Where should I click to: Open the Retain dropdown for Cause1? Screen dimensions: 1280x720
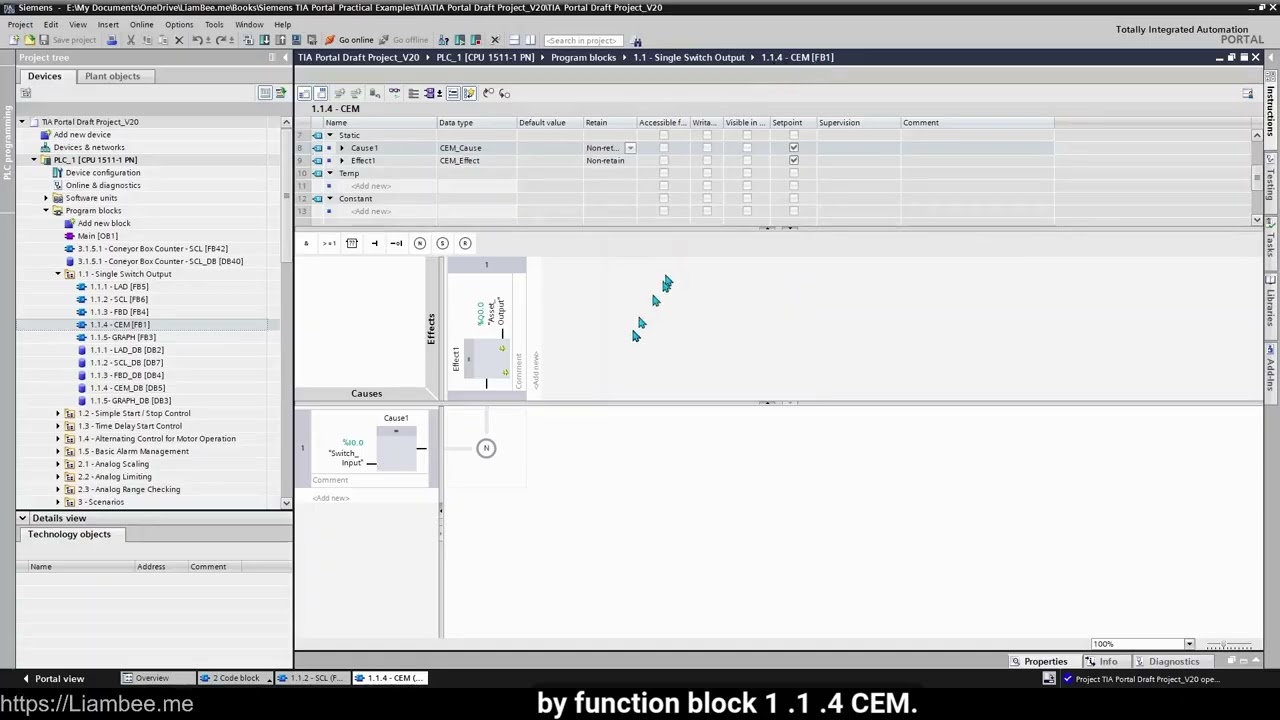(630, 148)
